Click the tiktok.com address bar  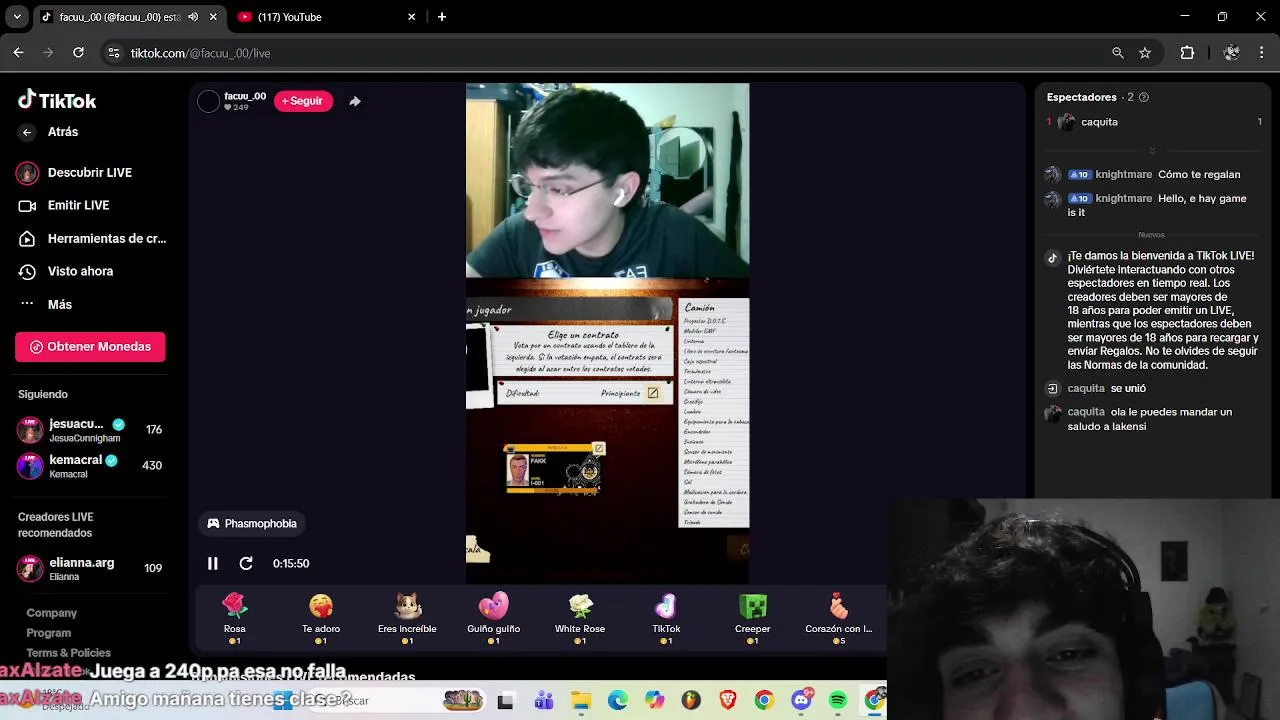[x=600, y=53]
